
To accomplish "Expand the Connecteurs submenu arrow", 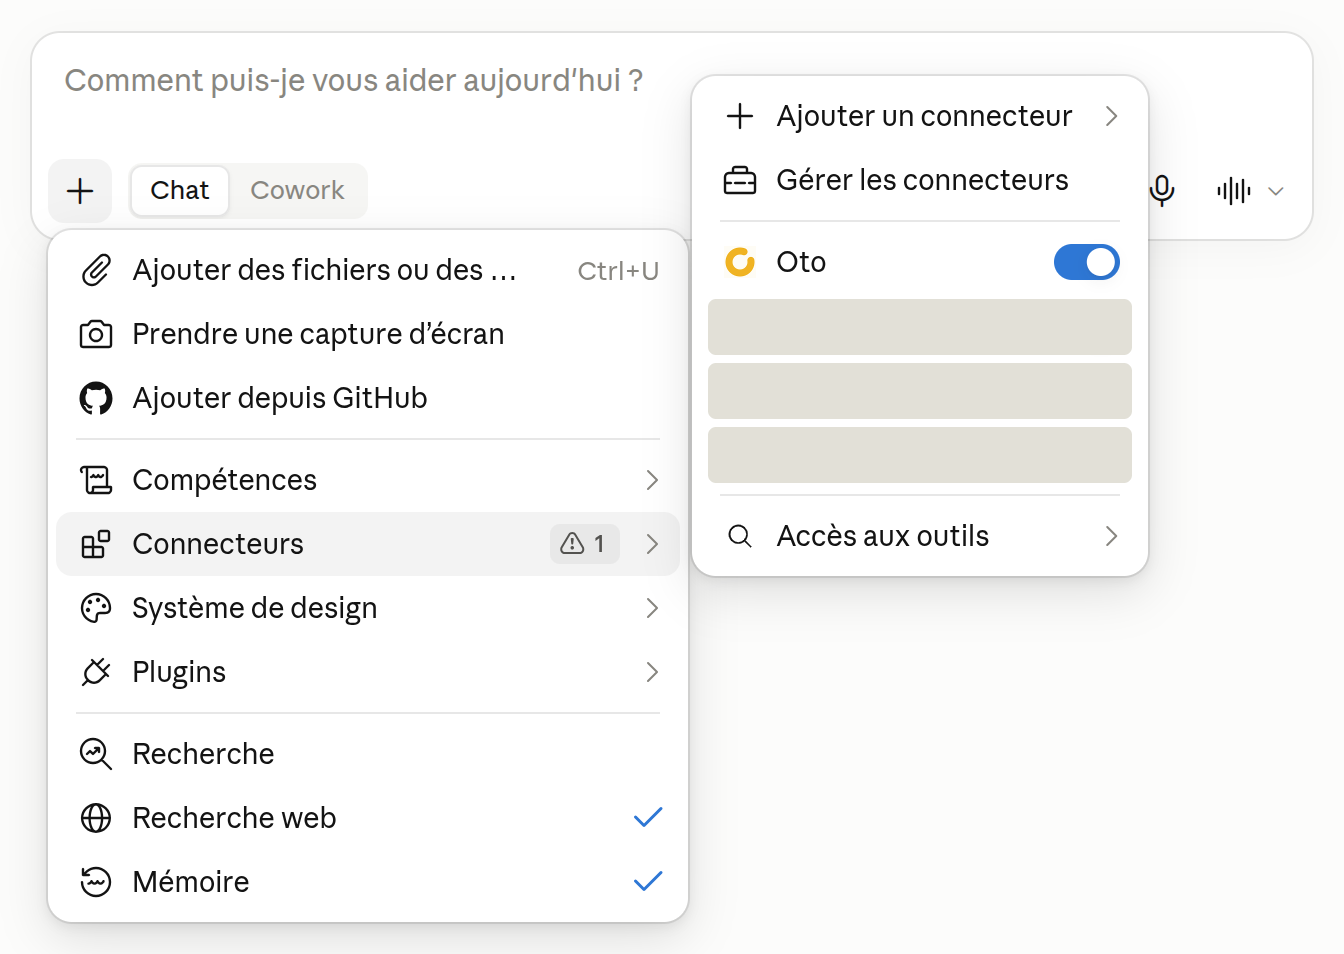I will [x=652, y=544].
